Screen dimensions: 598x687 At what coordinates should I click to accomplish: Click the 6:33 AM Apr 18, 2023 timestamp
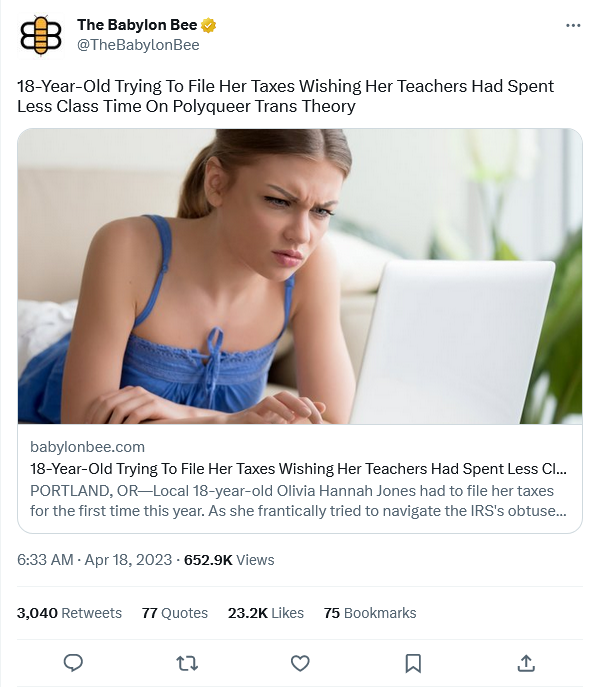coord(95,560)
